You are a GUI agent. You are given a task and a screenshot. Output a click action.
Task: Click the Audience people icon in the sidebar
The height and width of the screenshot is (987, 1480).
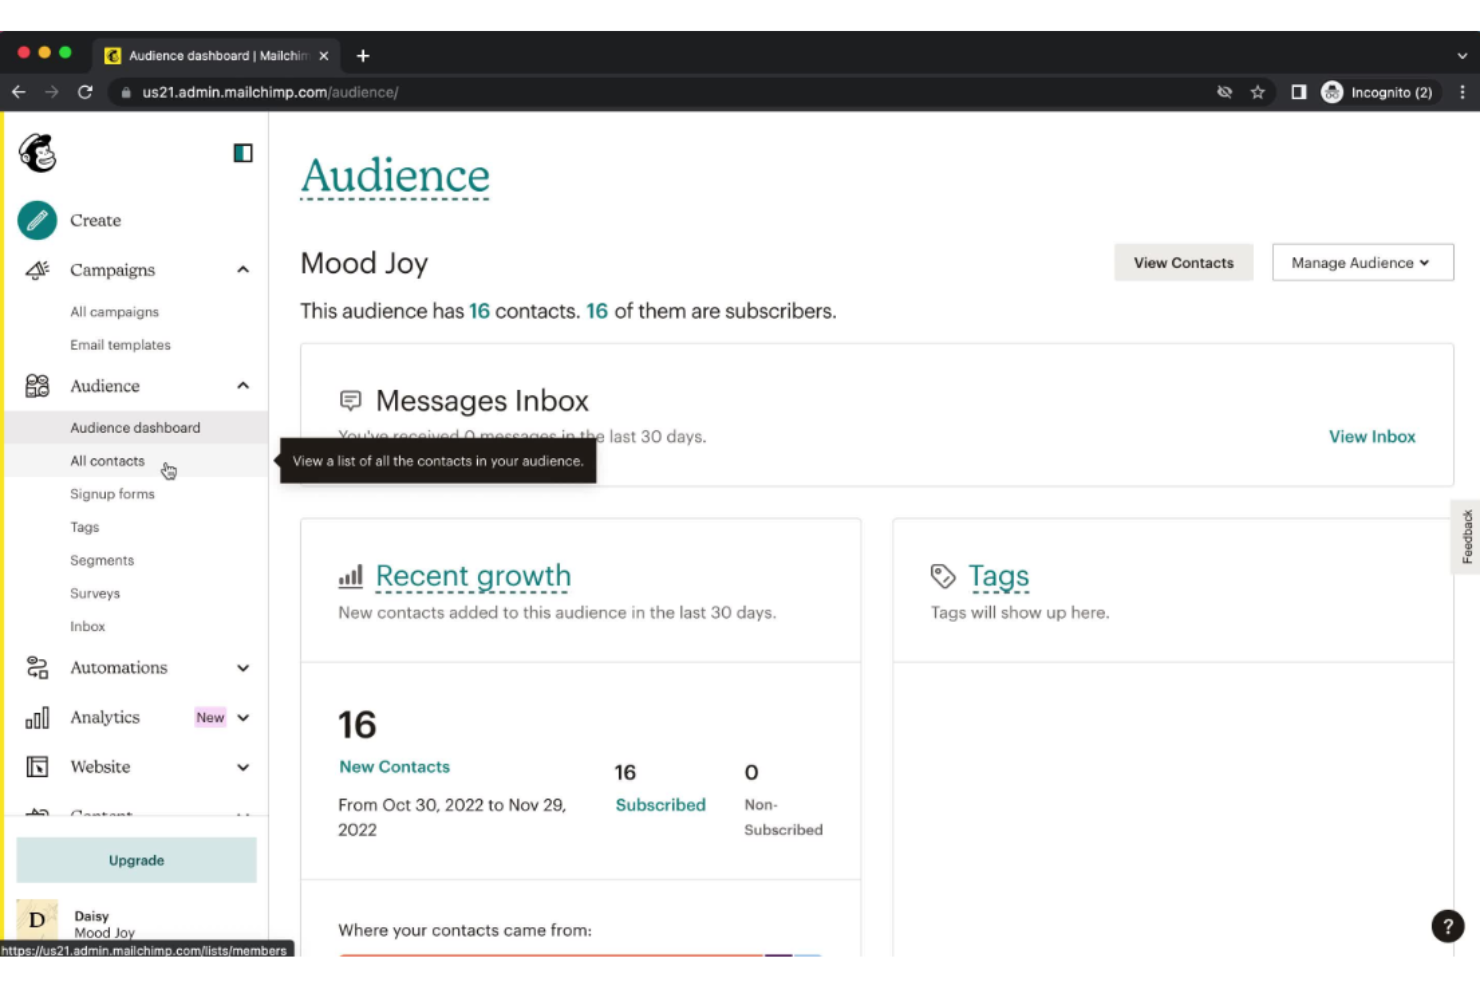[x=37, y=386]
